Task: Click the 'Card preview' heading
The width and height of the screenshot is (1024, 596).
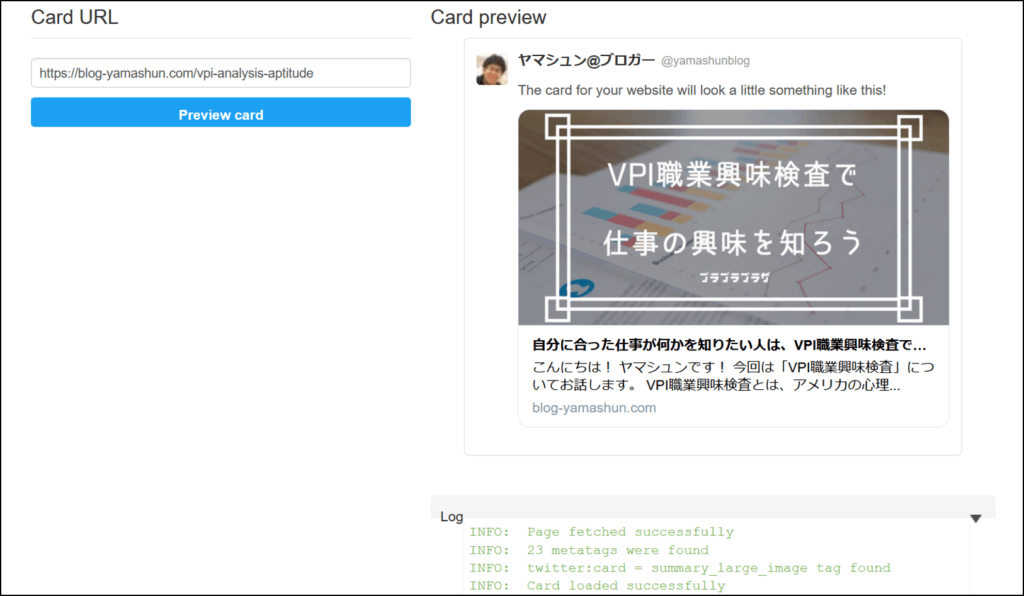Action: (x=488, y=17)
